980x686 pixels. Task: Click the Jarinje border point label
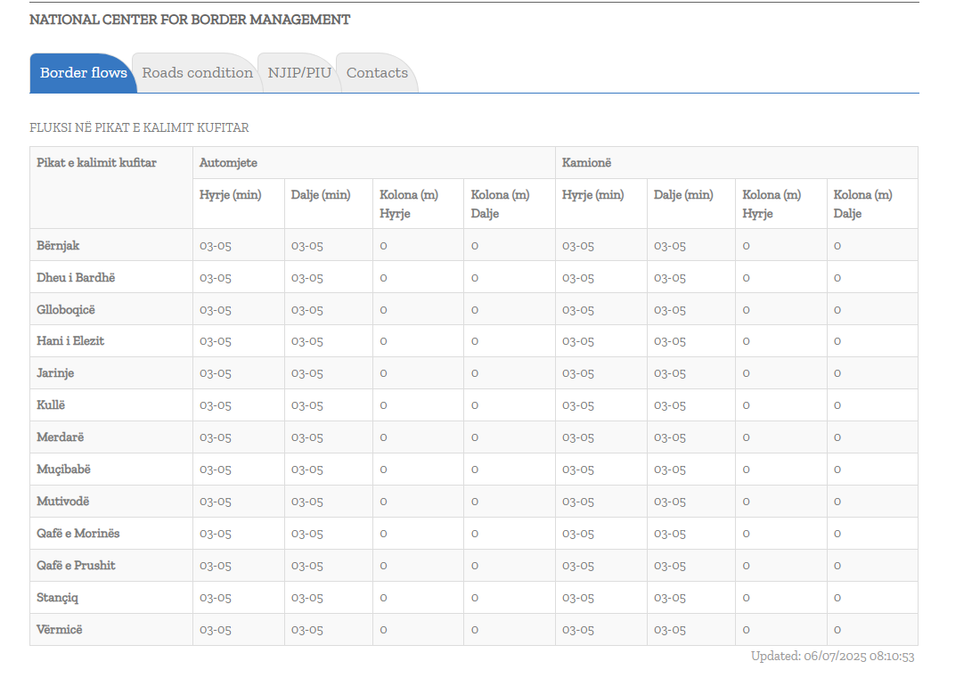click(x=55, y=373)
